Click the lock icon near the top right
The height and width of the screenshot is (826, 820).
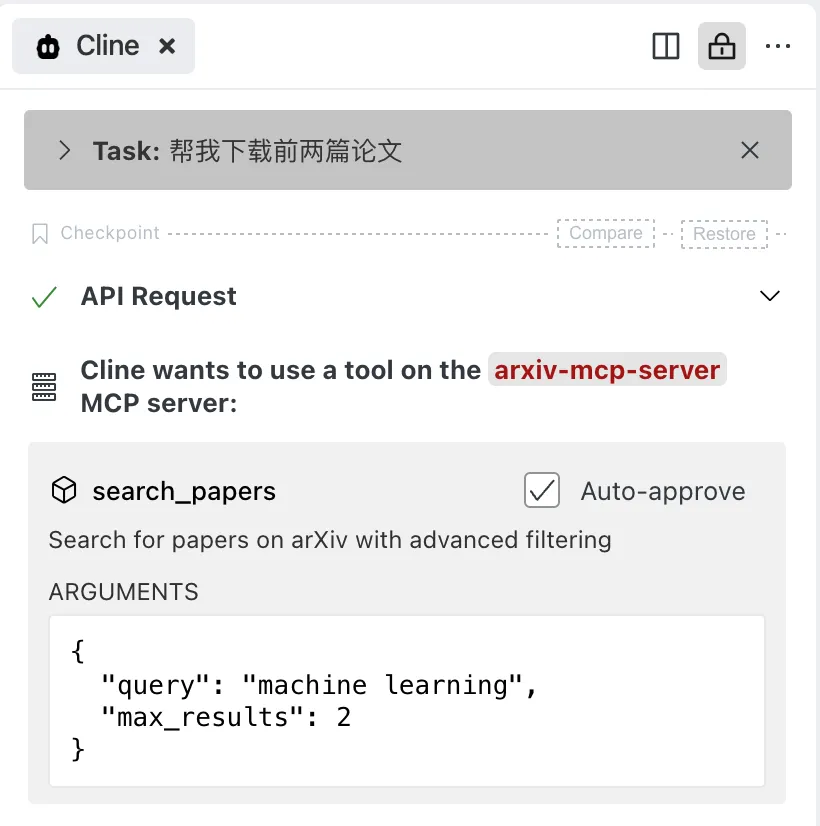722,46
